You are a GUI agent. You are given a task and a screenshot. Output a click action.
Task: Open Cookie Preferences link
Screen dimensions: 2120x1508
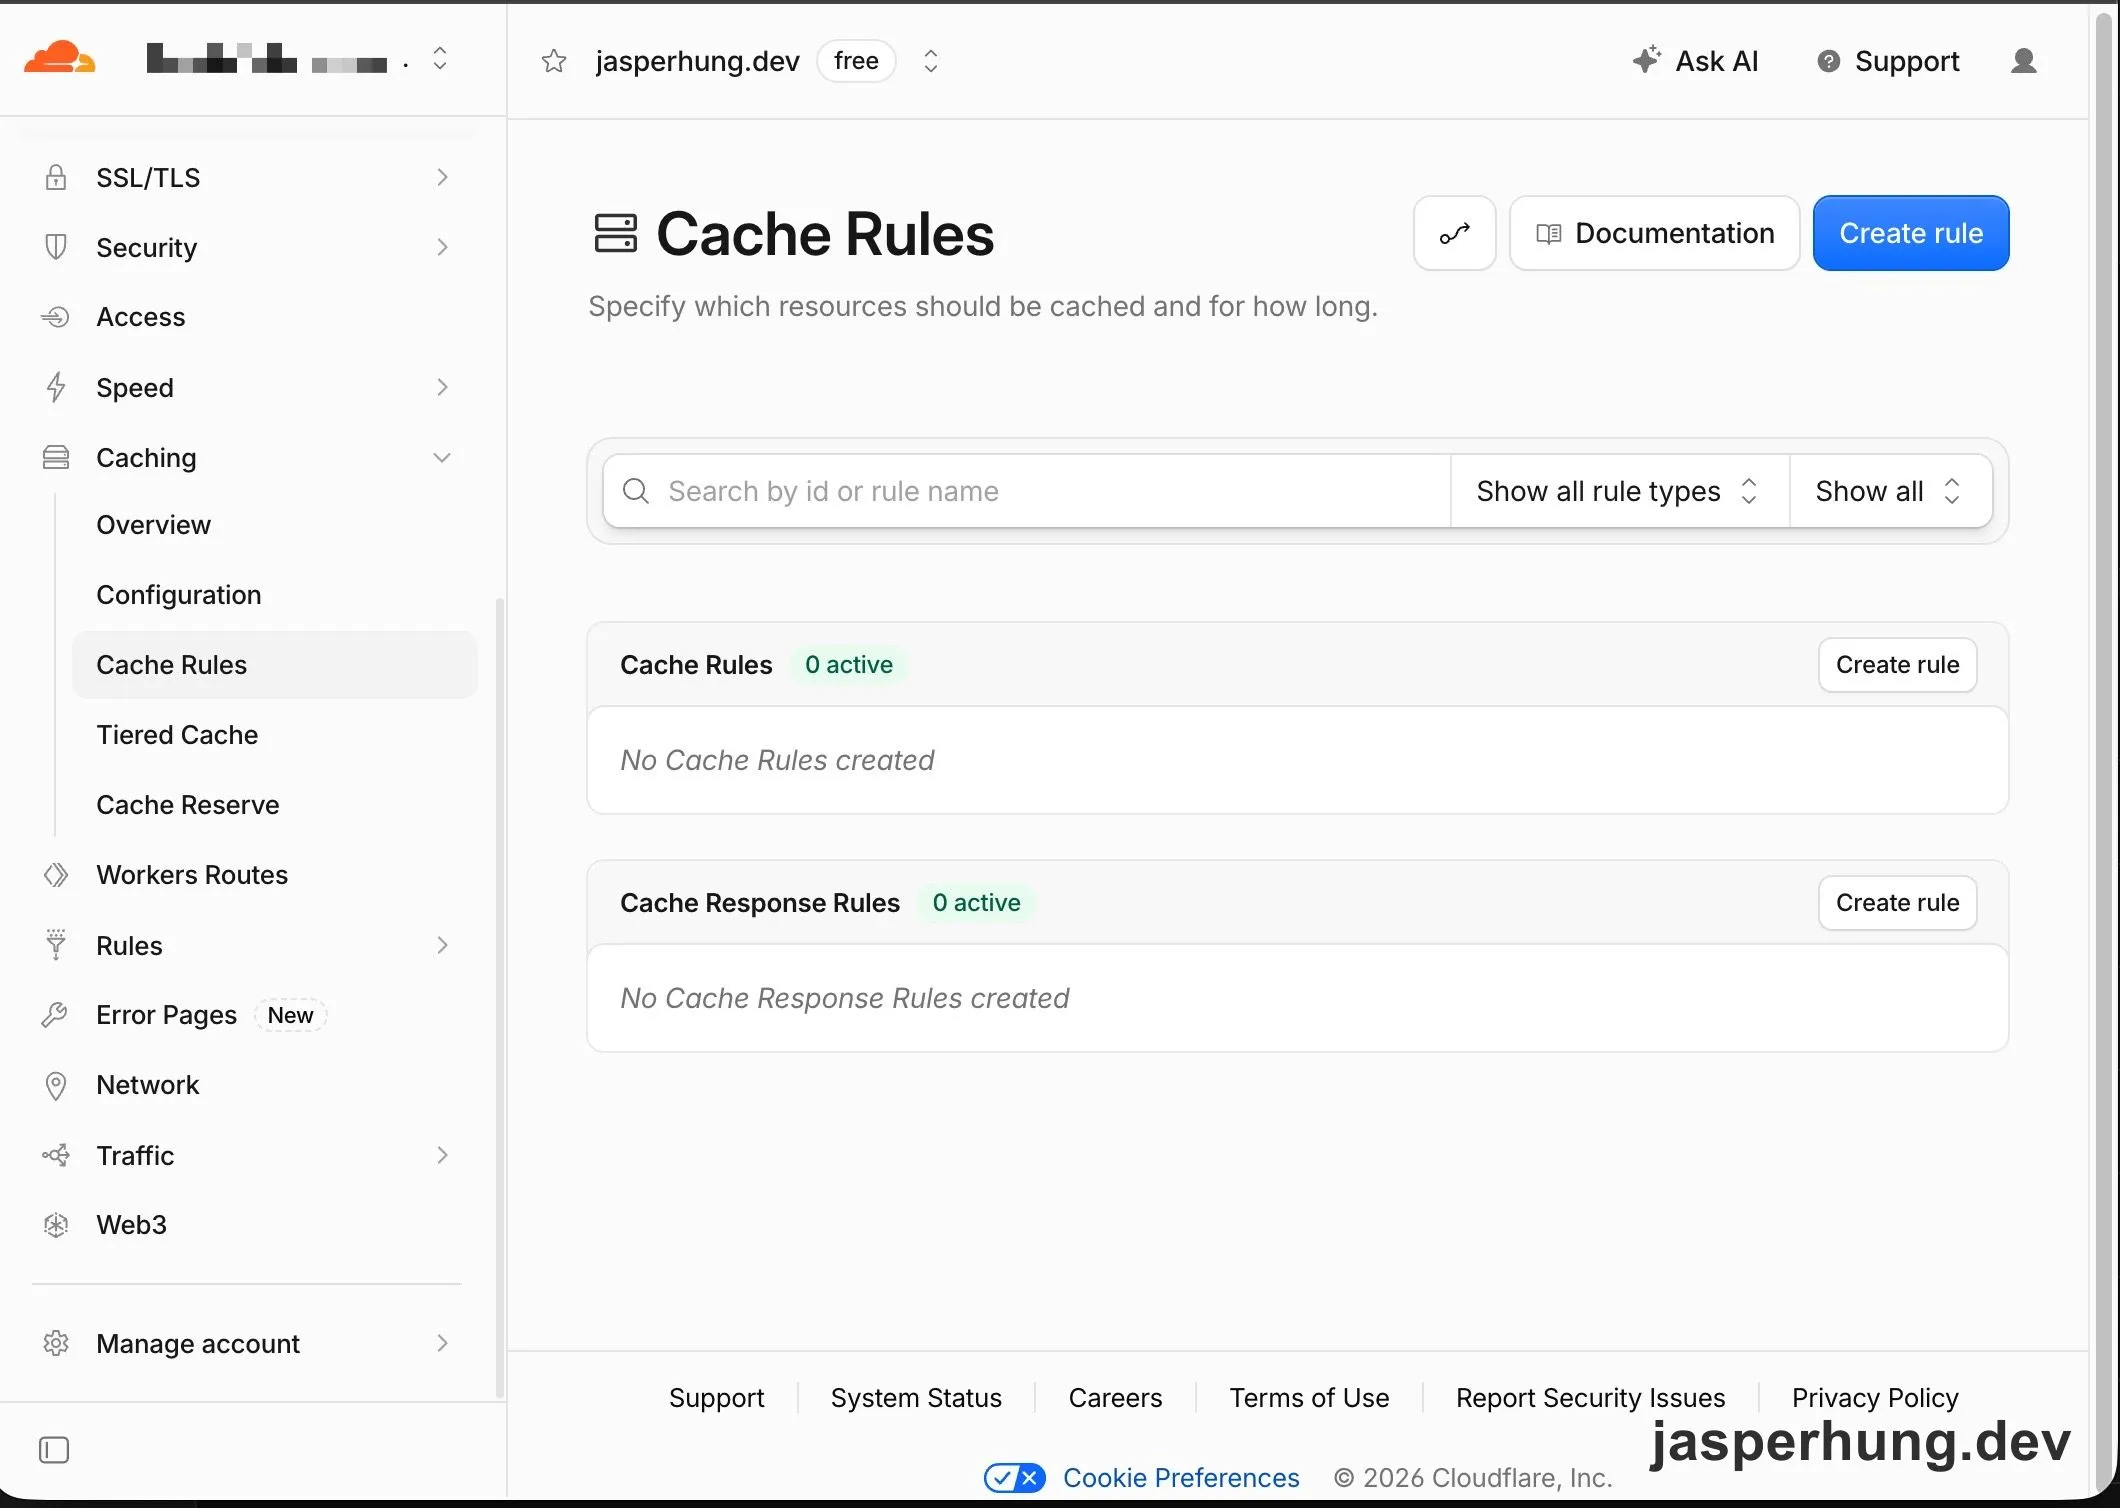(1180, 1477)
